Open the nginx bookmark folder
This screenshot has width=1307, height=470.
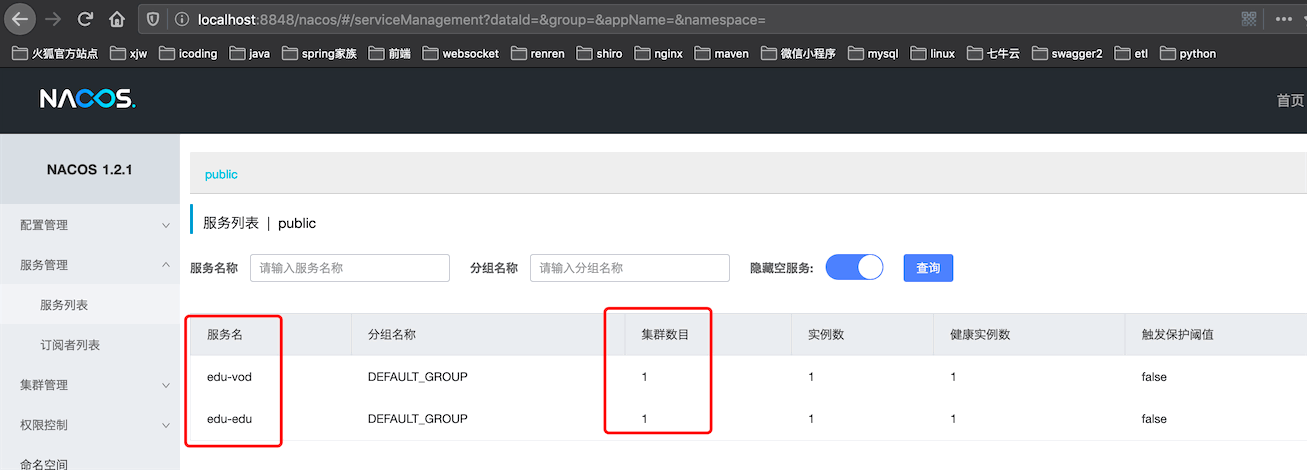(x=659, y=54)
